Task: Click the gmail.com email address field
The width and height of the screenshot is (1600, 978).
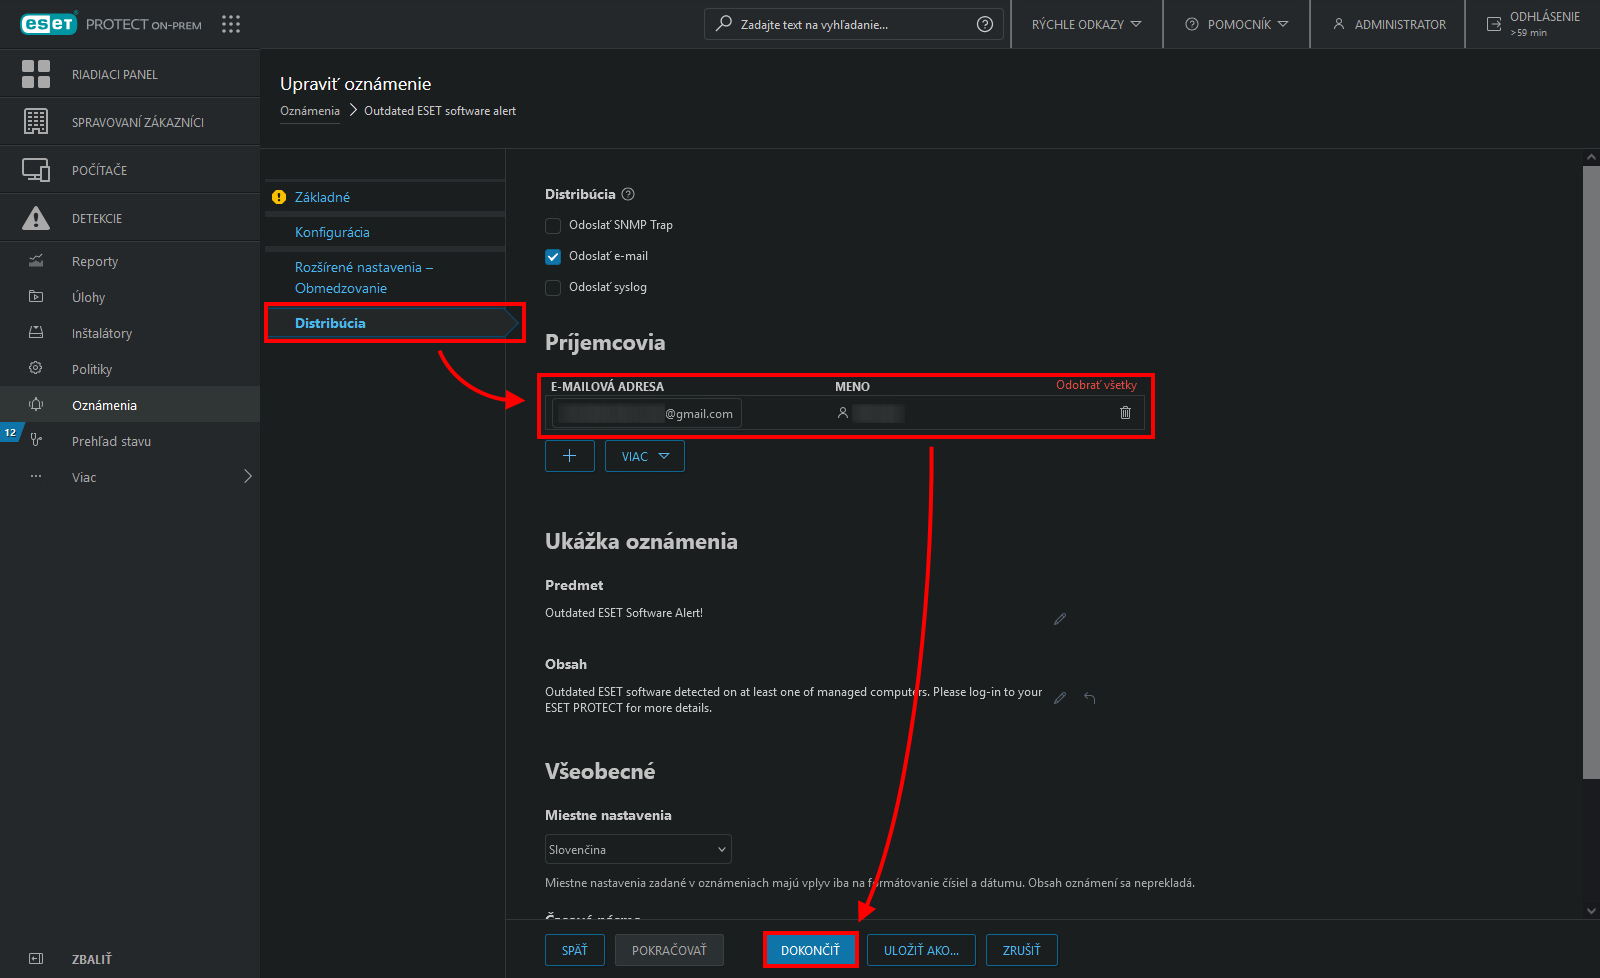Action: point(647,413)
